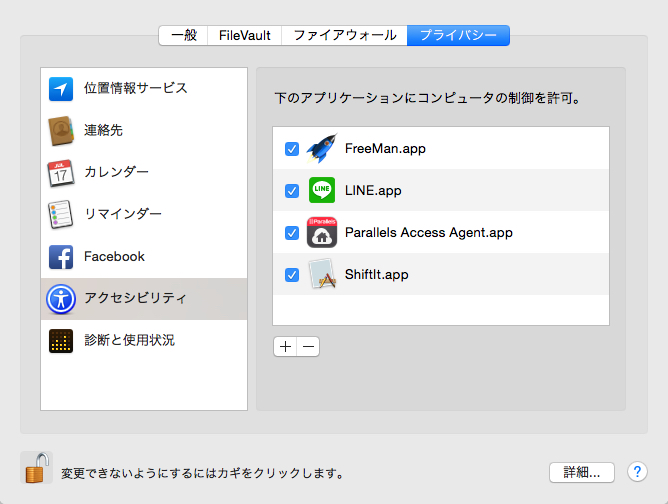
Task: Open help with the question mark button
Action: tap(637, 472)
